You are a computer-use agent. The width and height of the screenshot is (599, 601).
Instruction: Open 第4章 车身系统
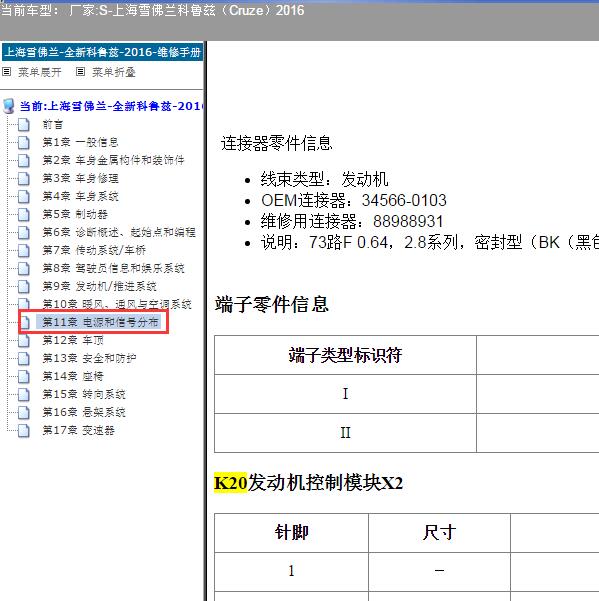coord(80,196)
